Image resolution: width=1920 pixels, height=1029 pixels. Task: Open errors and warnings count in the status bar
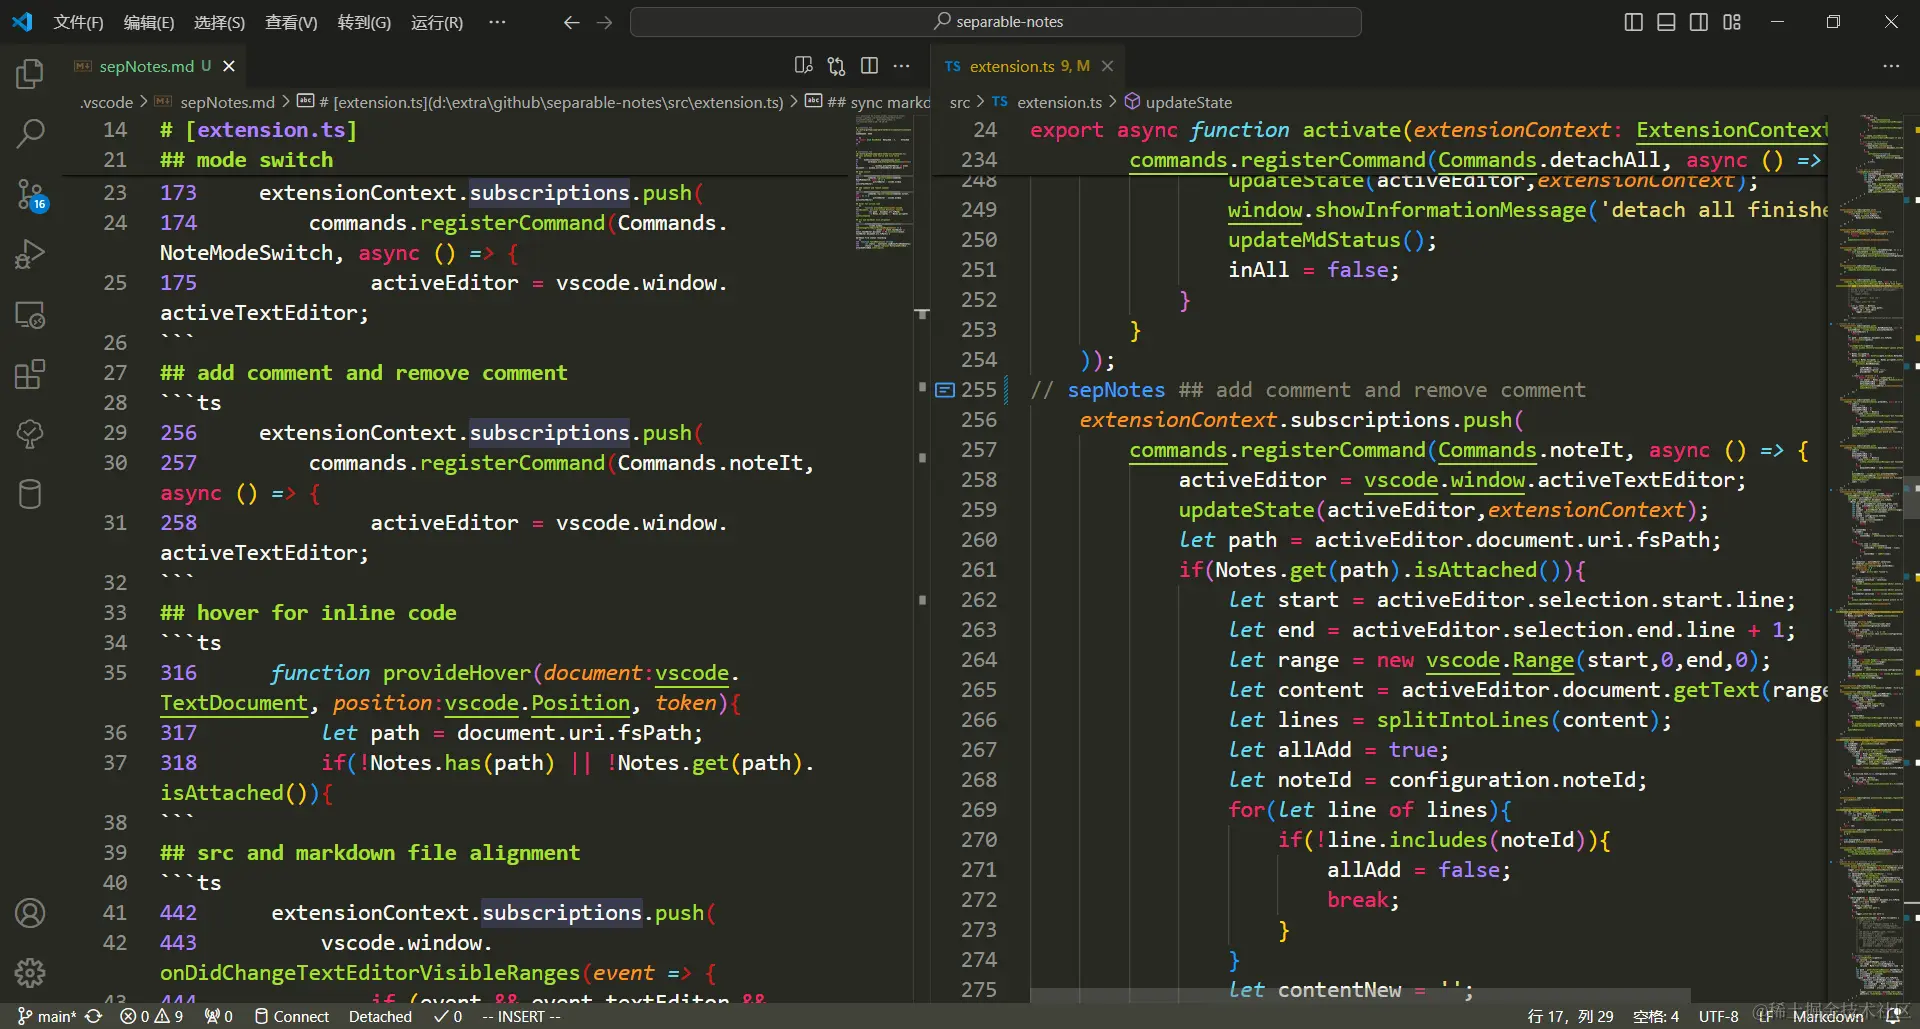click(152, 1016)
